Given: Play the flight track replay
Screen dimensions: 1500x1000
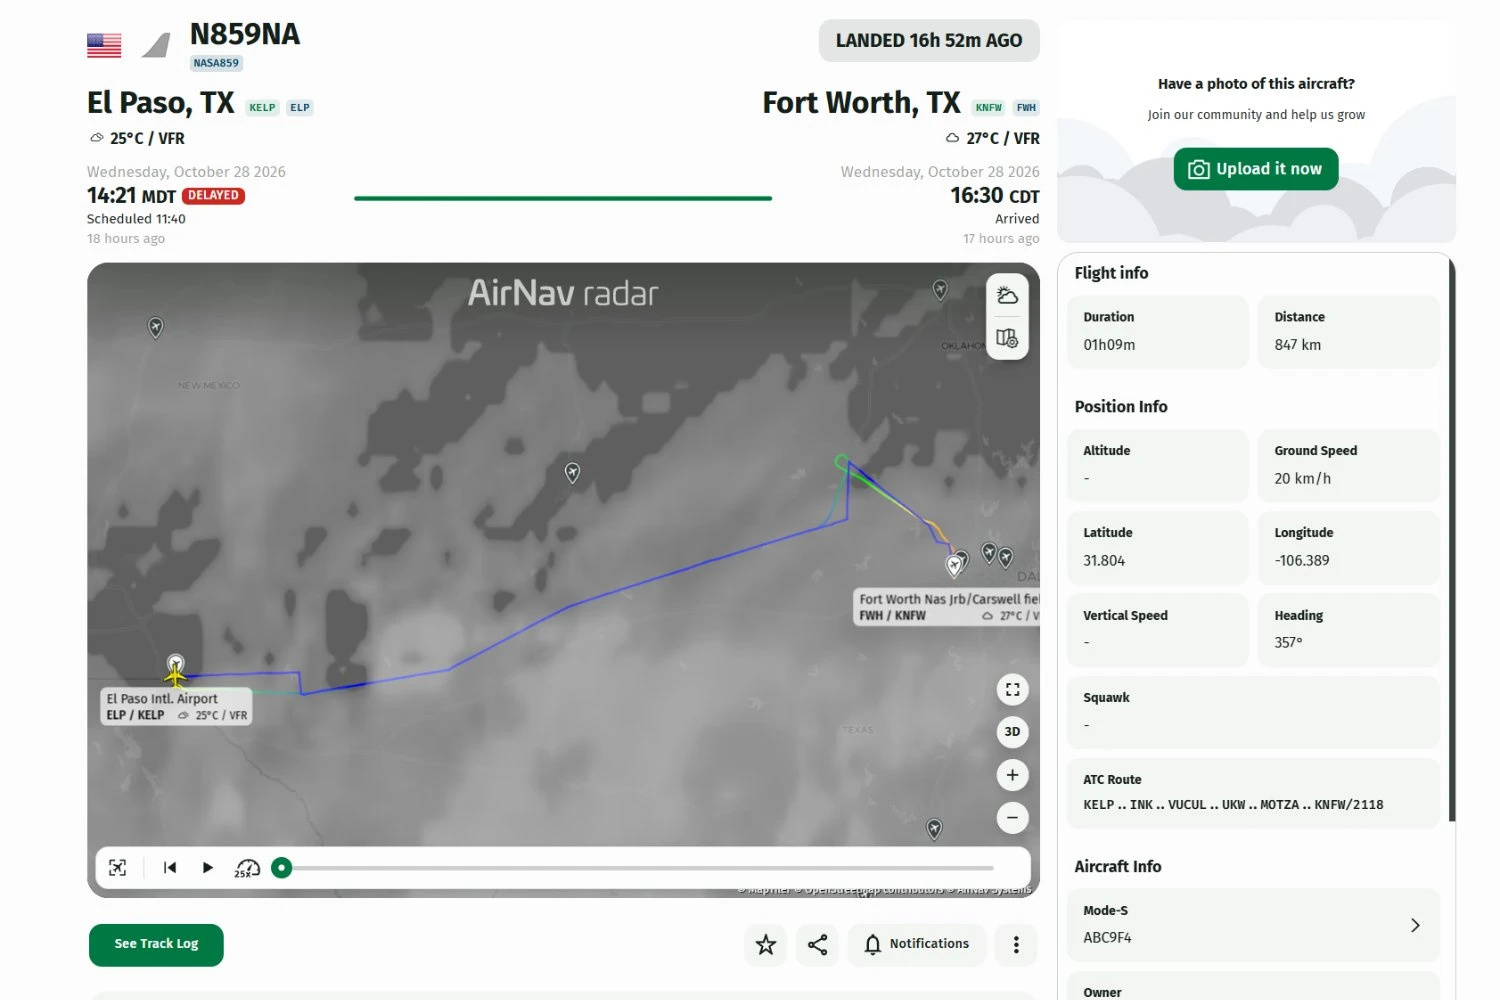Looking at the screenshot, I should tap(208, 868).
